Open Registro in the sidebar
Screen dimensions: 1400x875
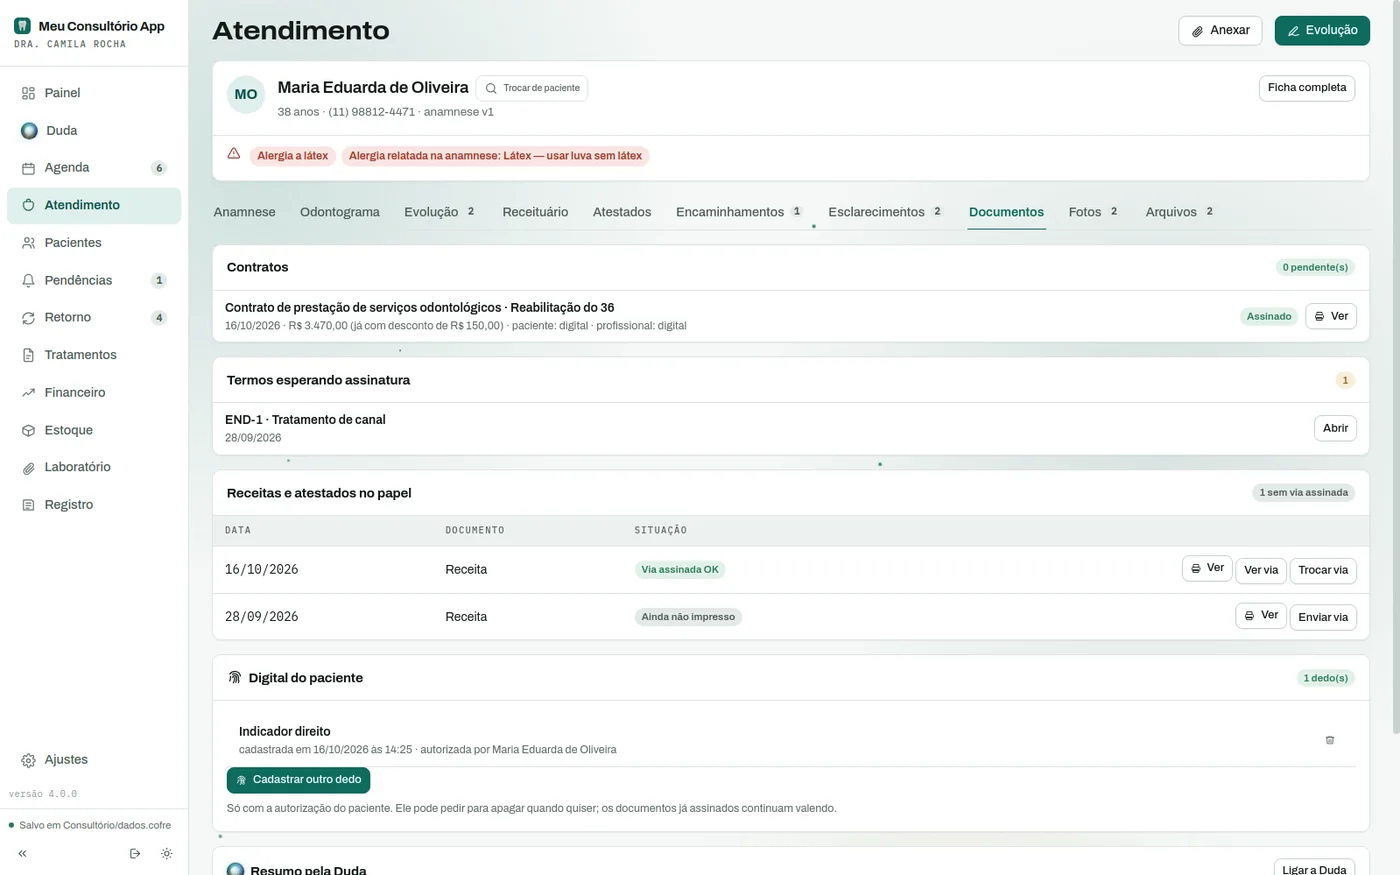click(x=94, y=505)
